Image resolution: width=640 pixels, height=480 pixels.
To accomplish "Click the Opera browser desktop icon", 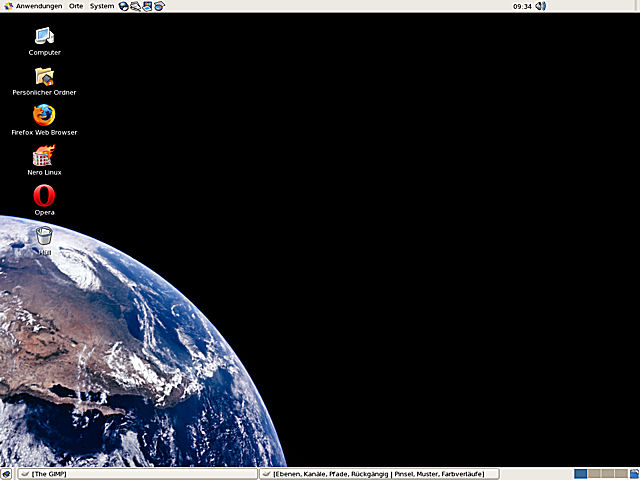I will tap(44, 196).
